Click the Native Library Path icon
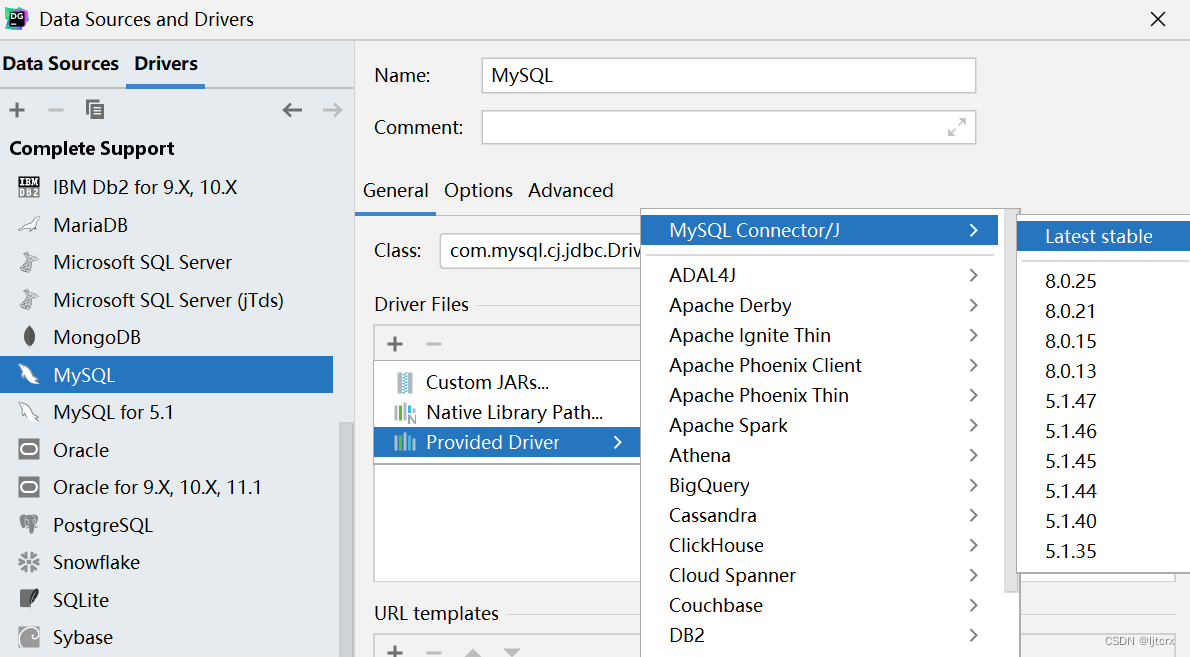The width and height of the screenshot is (1190, 657). pos(405,413)
